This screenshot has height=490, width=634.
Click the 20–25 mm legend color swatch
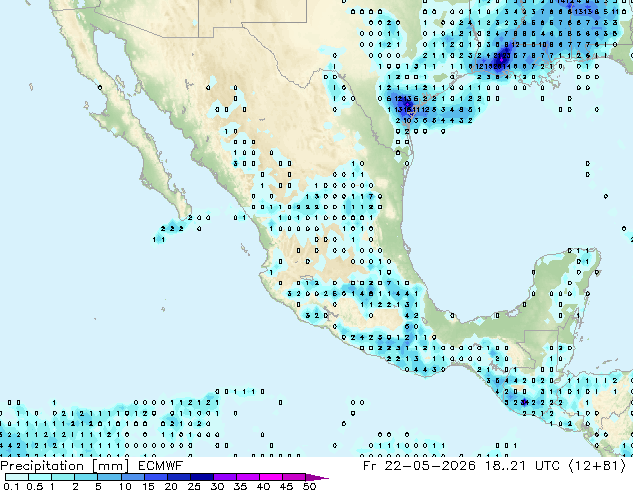click(179, 477)
